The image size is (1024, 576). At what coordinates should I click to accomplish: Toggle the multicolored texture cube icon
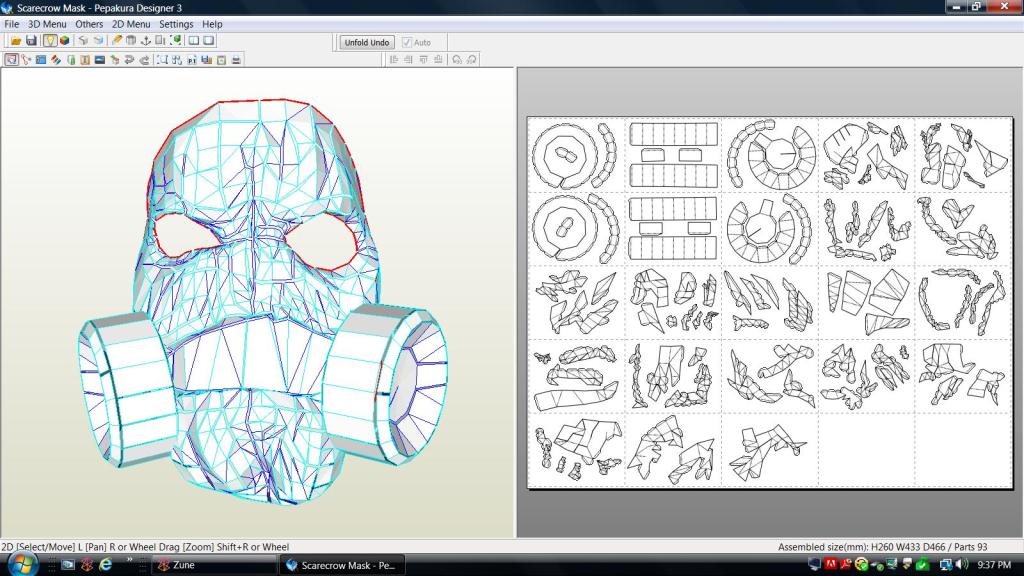point(65,41)
